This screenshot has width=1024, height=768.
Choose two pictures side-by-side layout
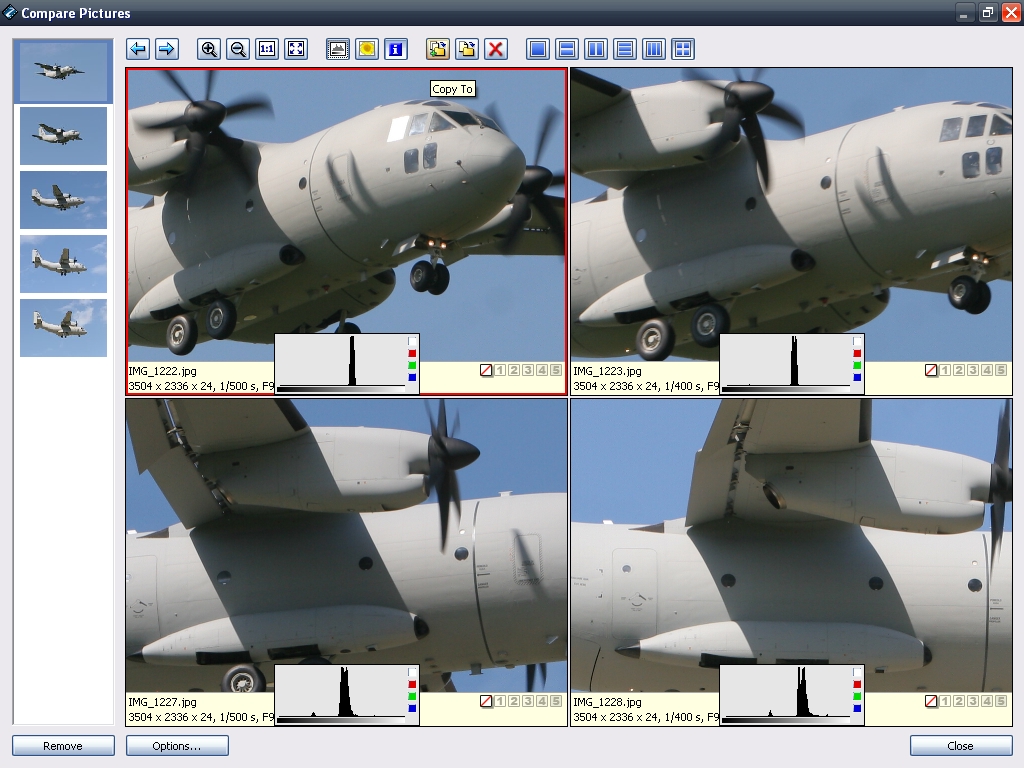596,49
